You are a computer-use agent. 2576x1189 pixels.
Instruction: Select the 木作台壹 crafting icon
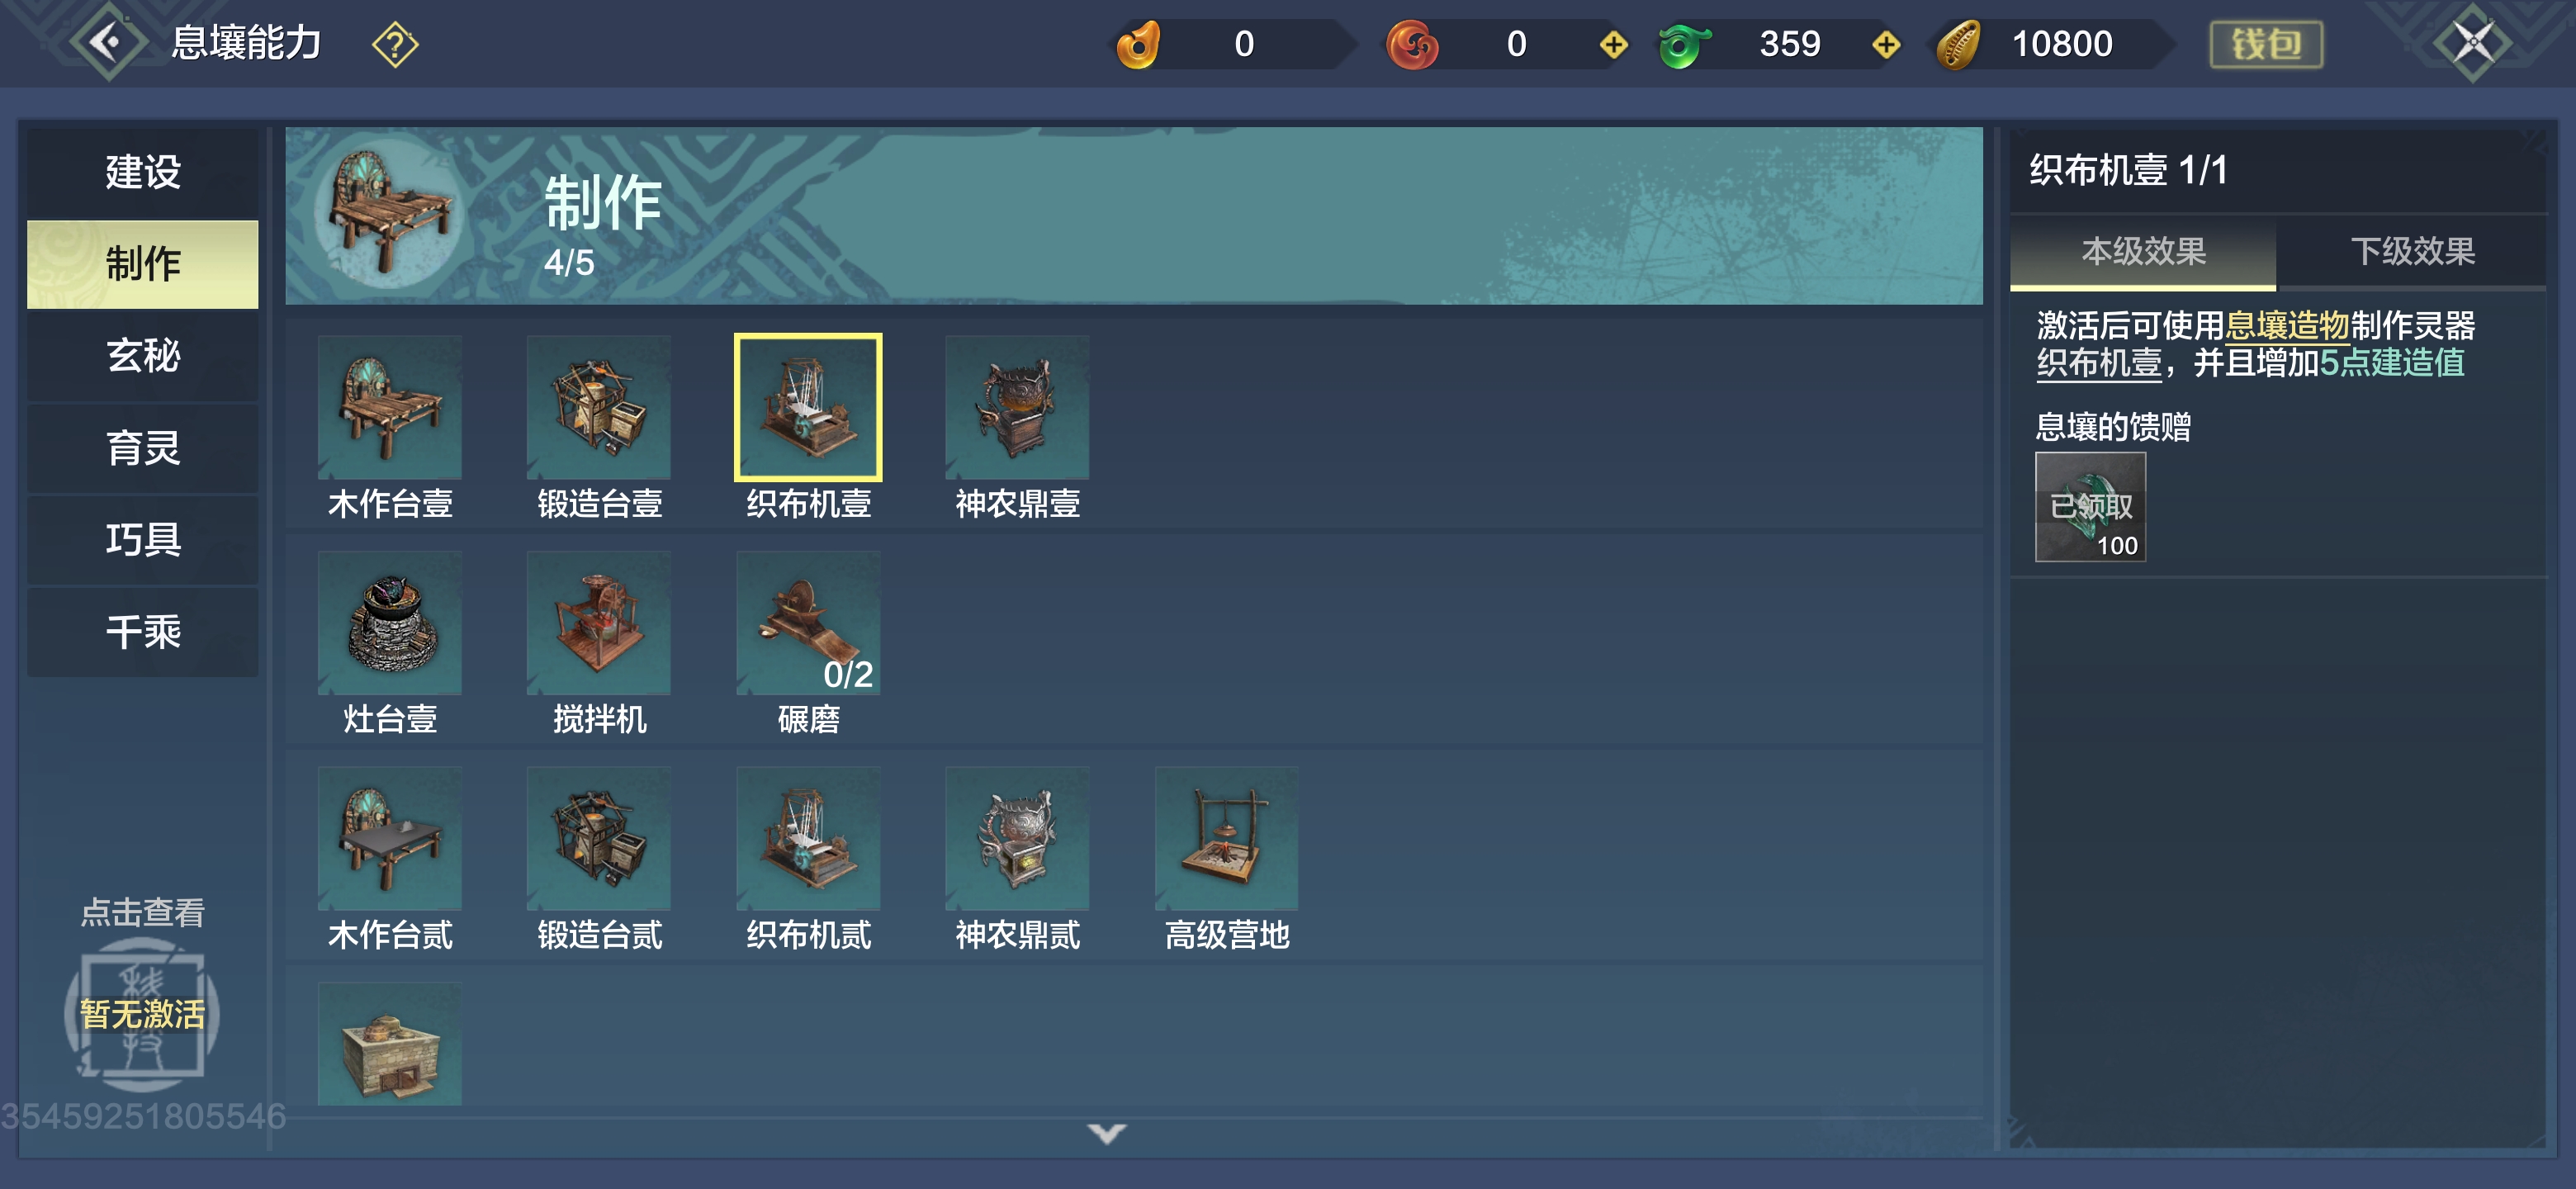tap(390, 407)
